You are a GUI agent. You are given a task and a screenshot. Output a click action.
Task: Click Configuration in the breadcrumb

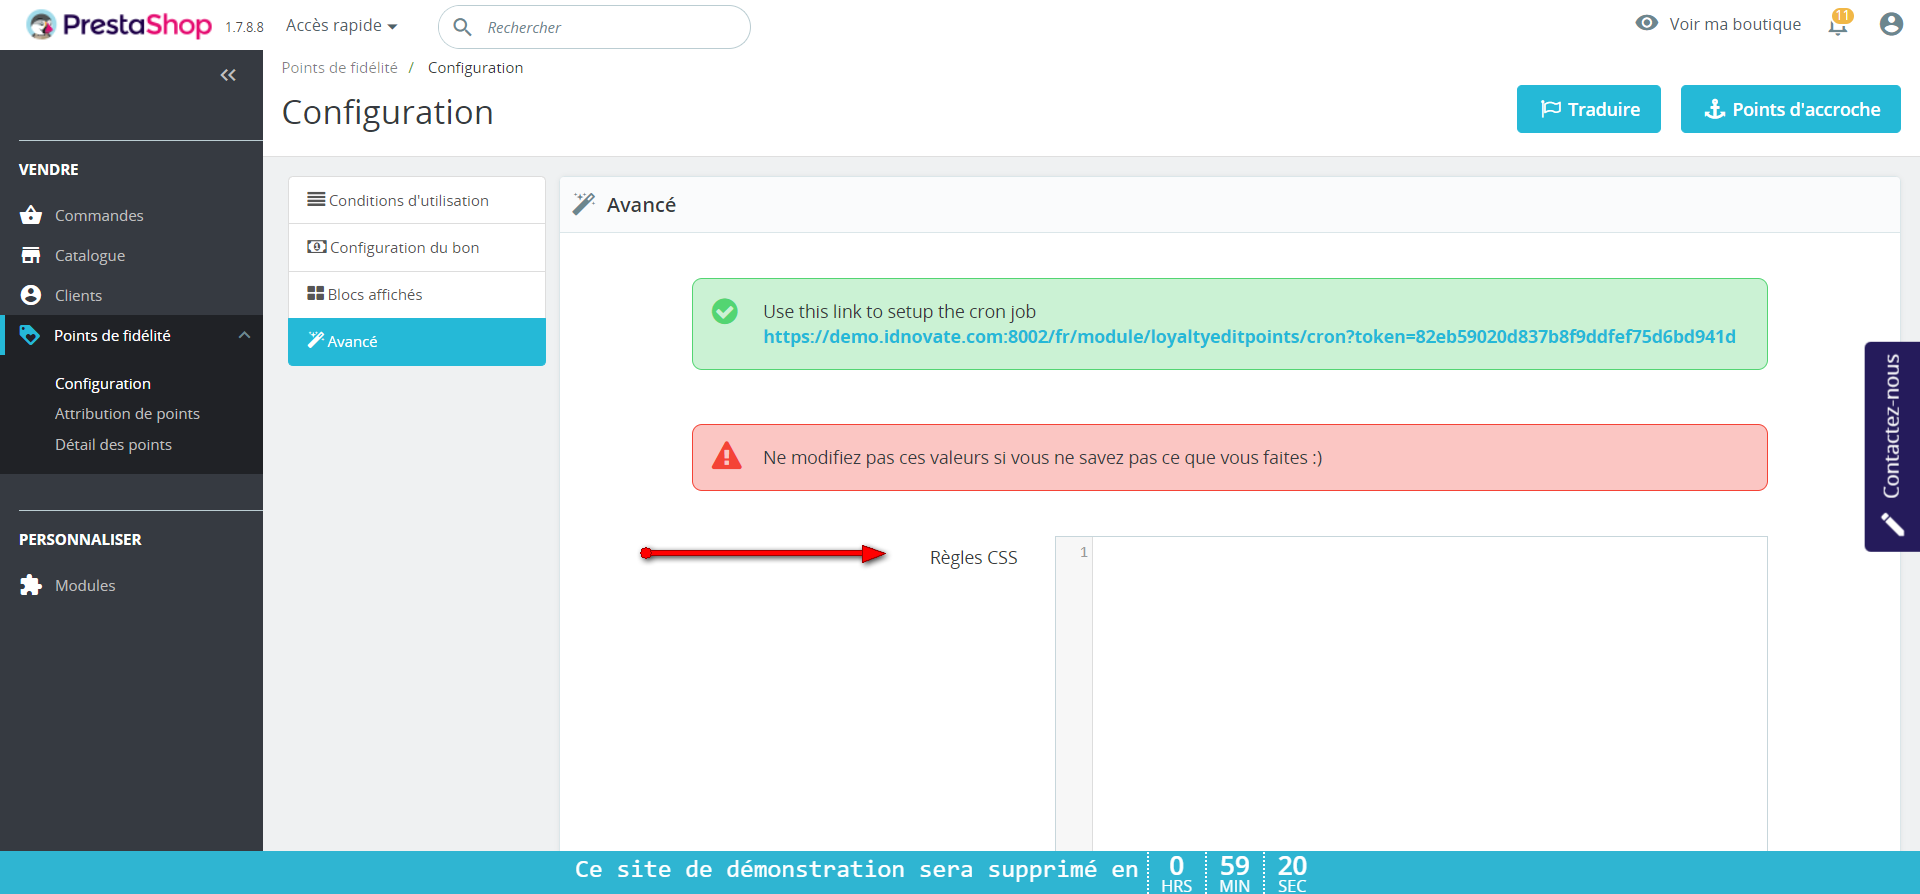pos(475,67)
